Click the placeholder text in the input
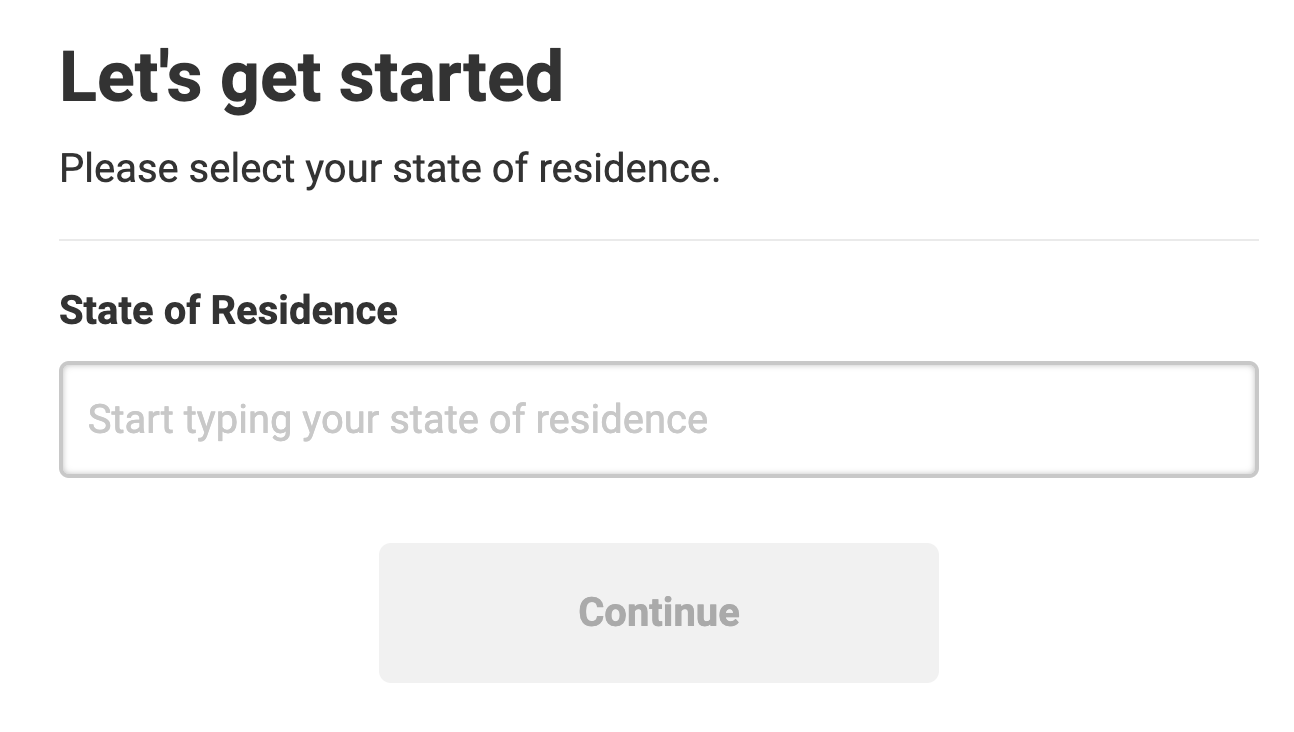Screen dimensions: 1294x732 pos(399,419)
